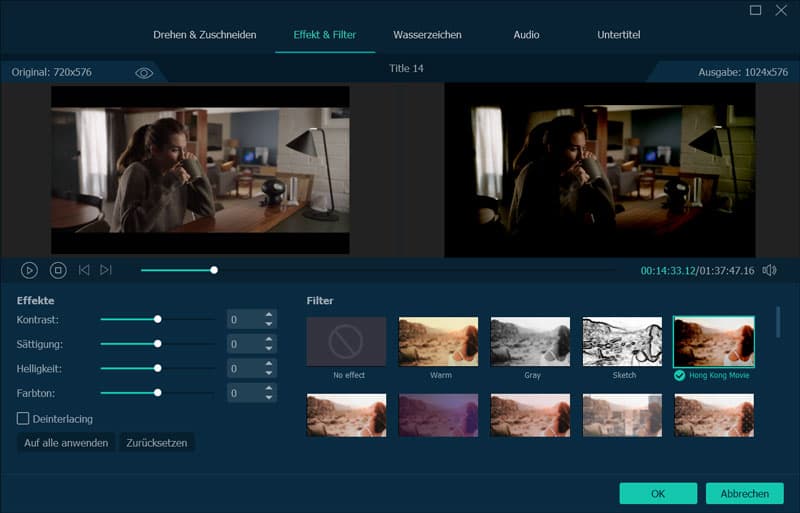Select the No effect filter

[x=346, y=342]
